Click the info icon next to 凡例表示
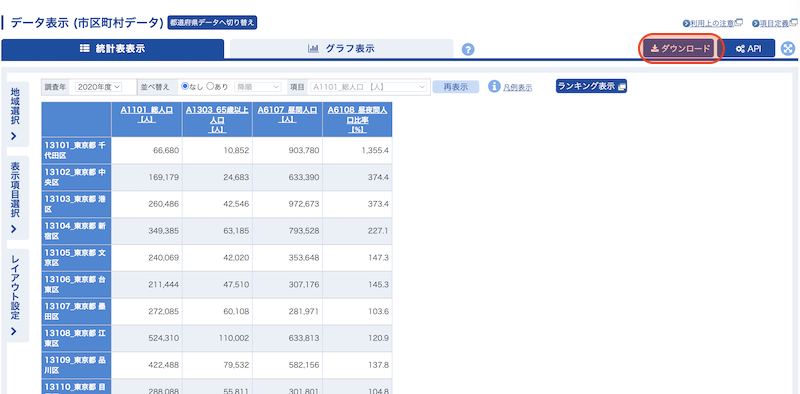800x394 pixels. coord(494,86)
